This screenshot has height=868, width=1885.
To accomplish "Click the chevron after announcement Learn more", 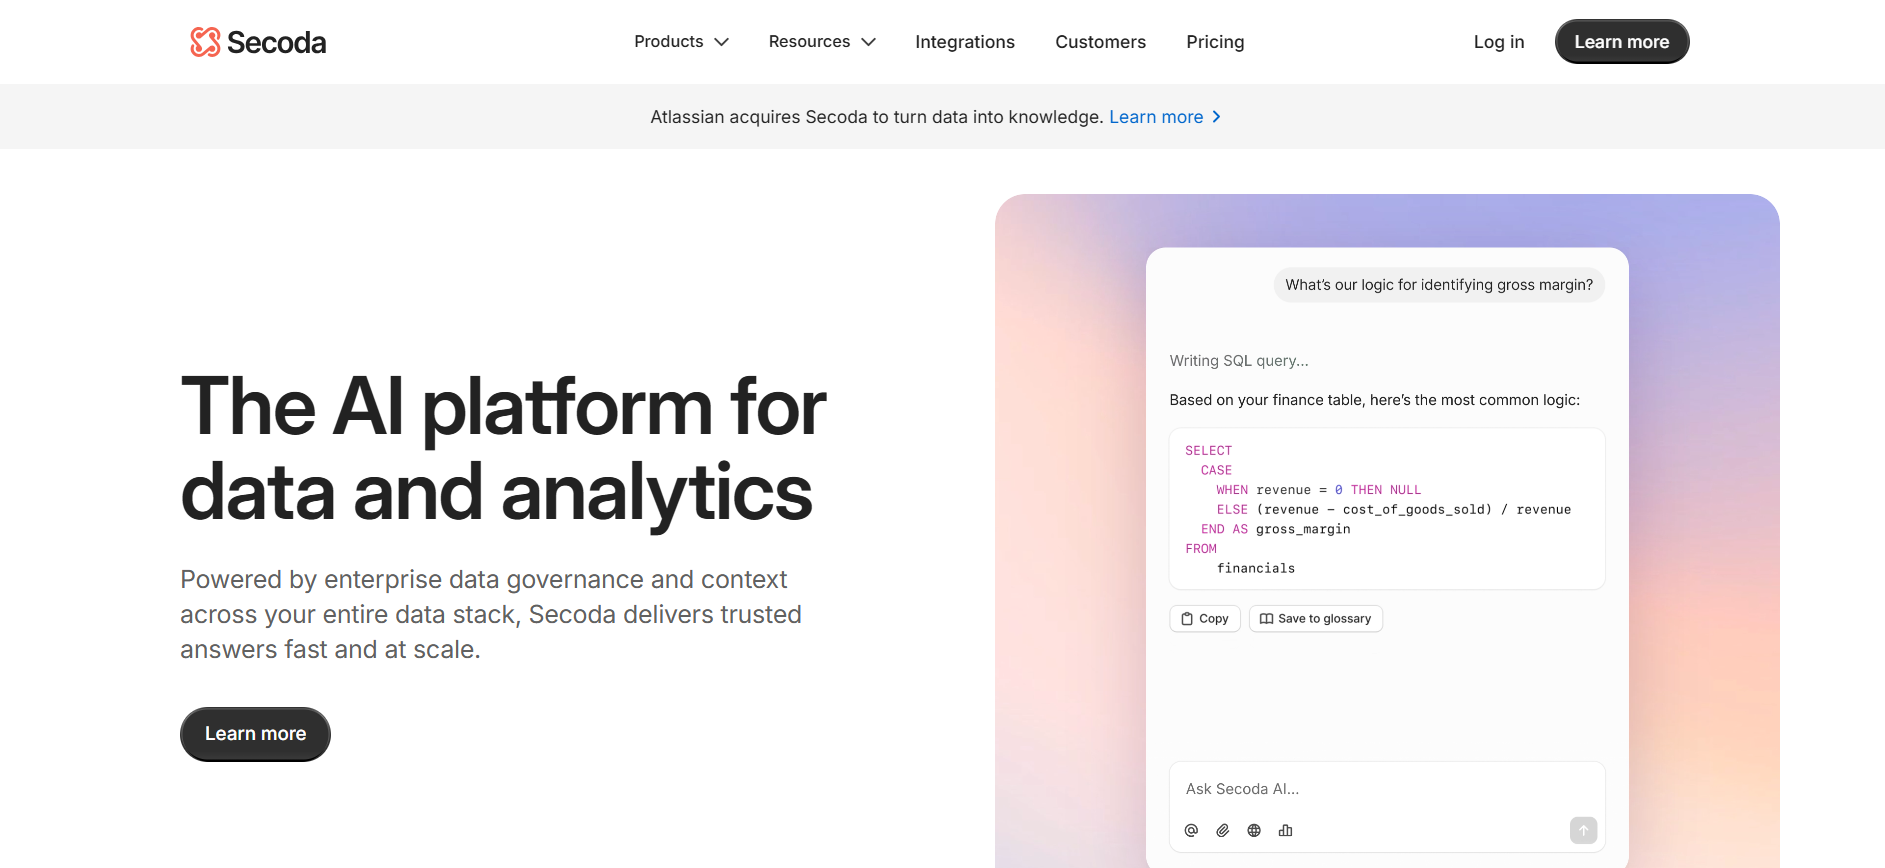I will point(1217,117).
